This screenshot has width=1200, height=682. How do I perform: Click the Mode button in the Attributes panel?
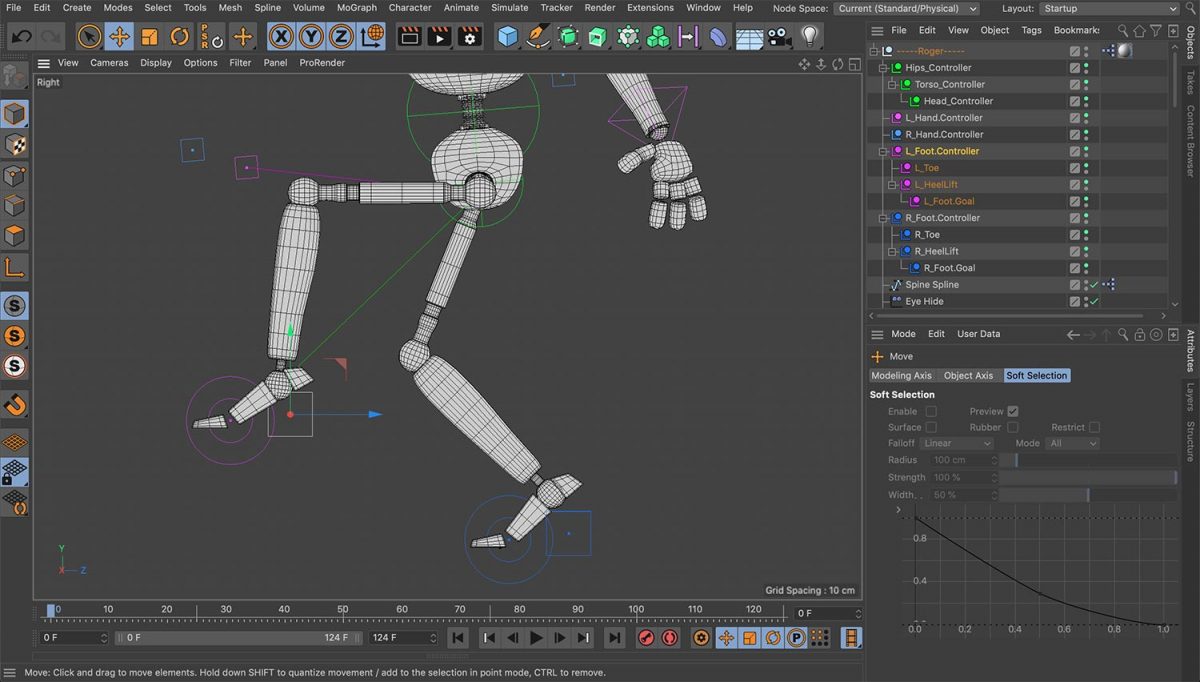point(903,333)
